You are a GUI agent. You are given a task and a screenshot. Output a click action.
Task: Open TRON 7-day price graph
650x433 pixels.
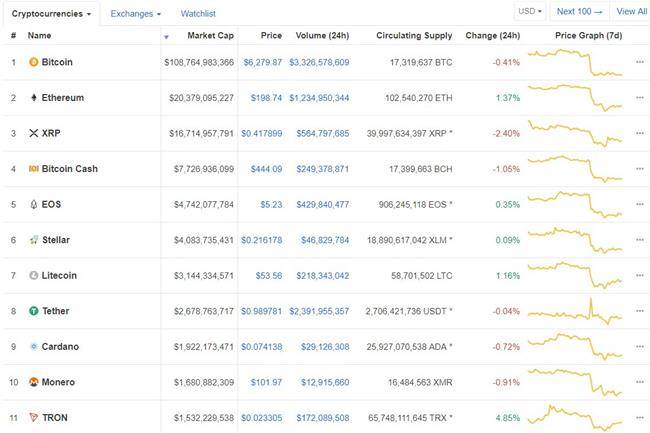click(x=575, y=417)
